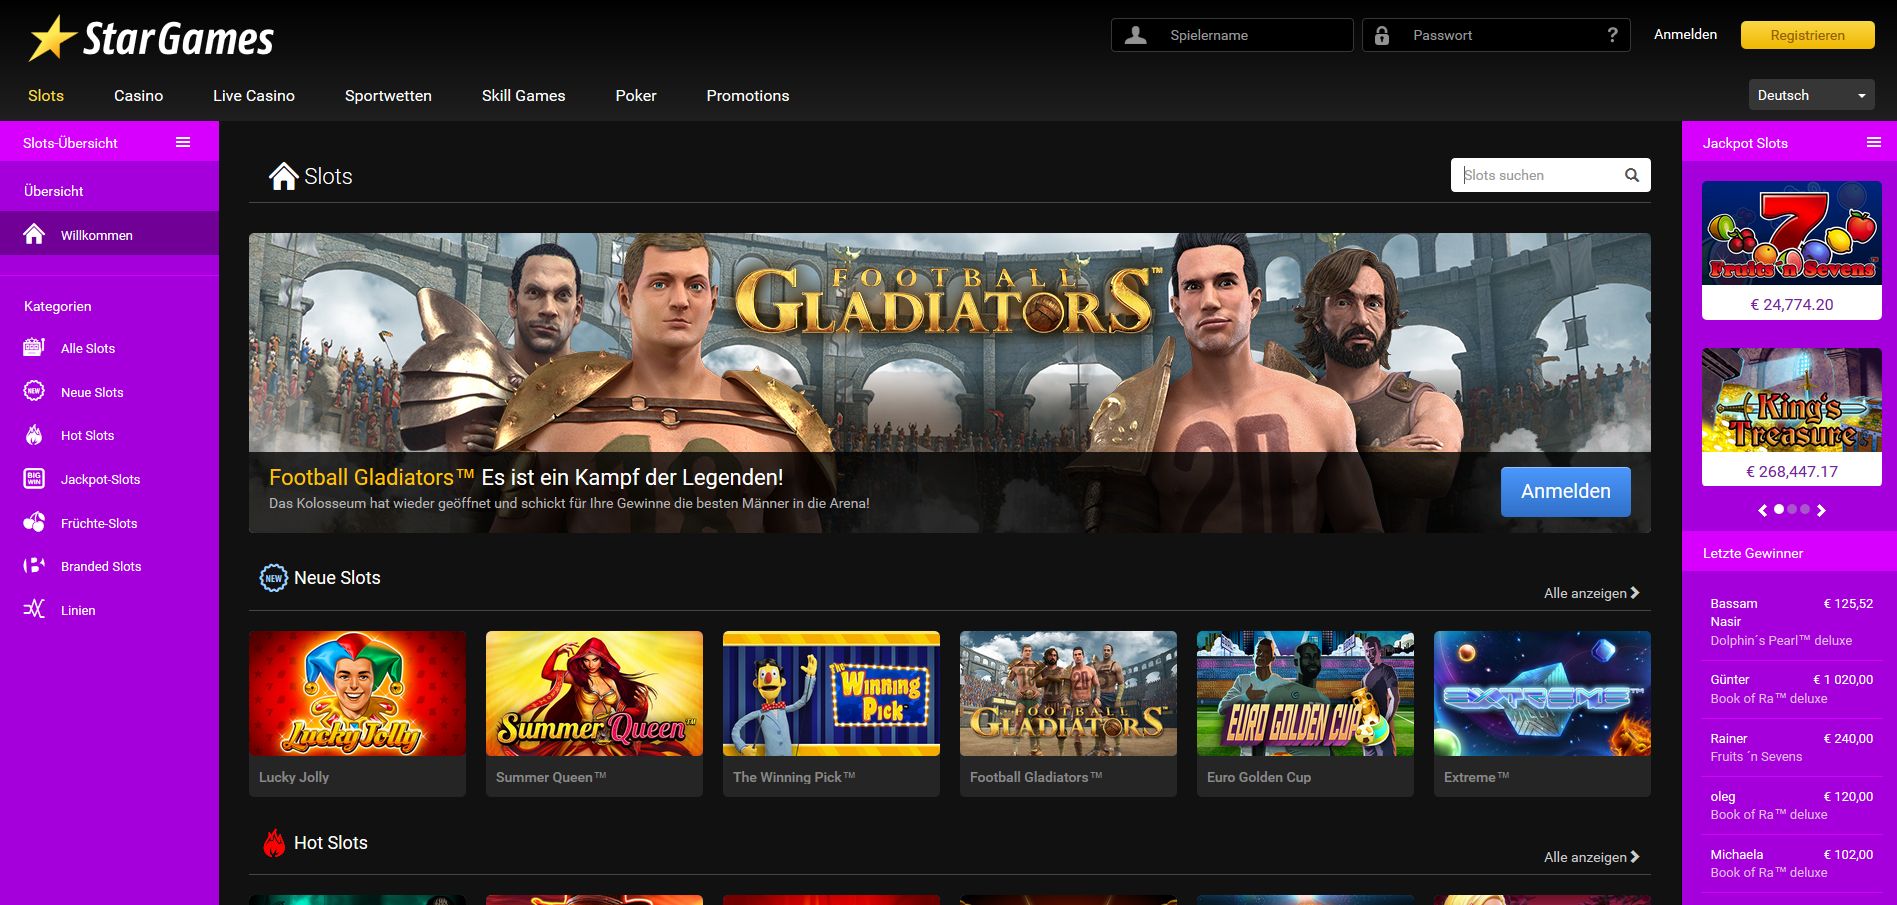Go to next jackpot slide arrow
The height and width of the screenshot is (905, 1897).
pyautogui.click(x=1821, y=510)
